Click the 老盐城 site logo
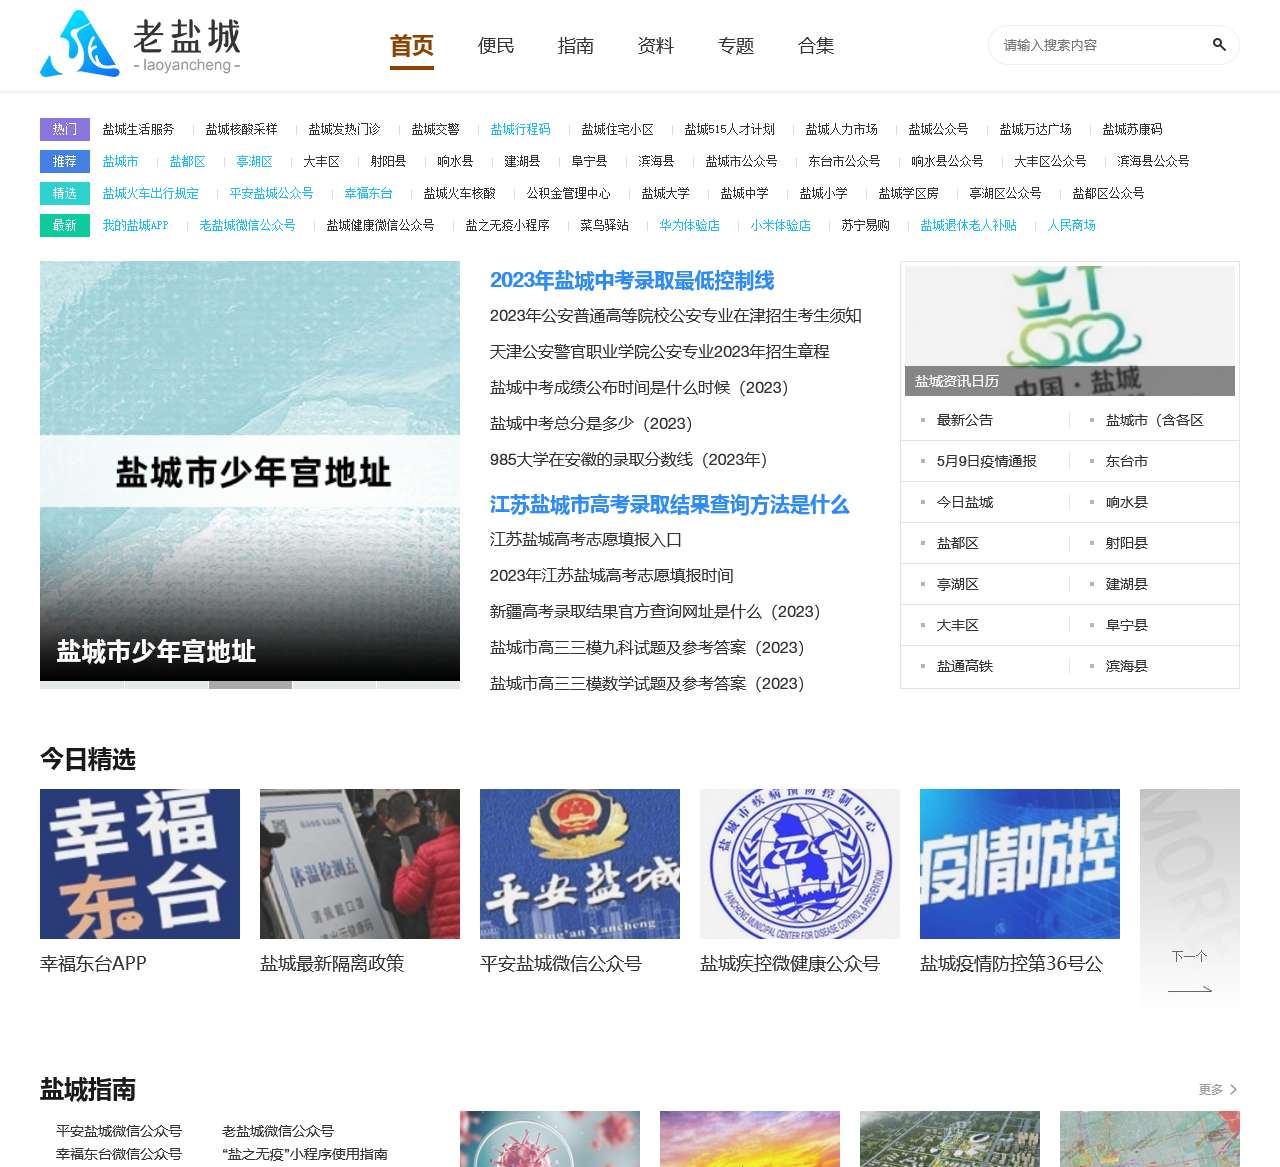 140,43
